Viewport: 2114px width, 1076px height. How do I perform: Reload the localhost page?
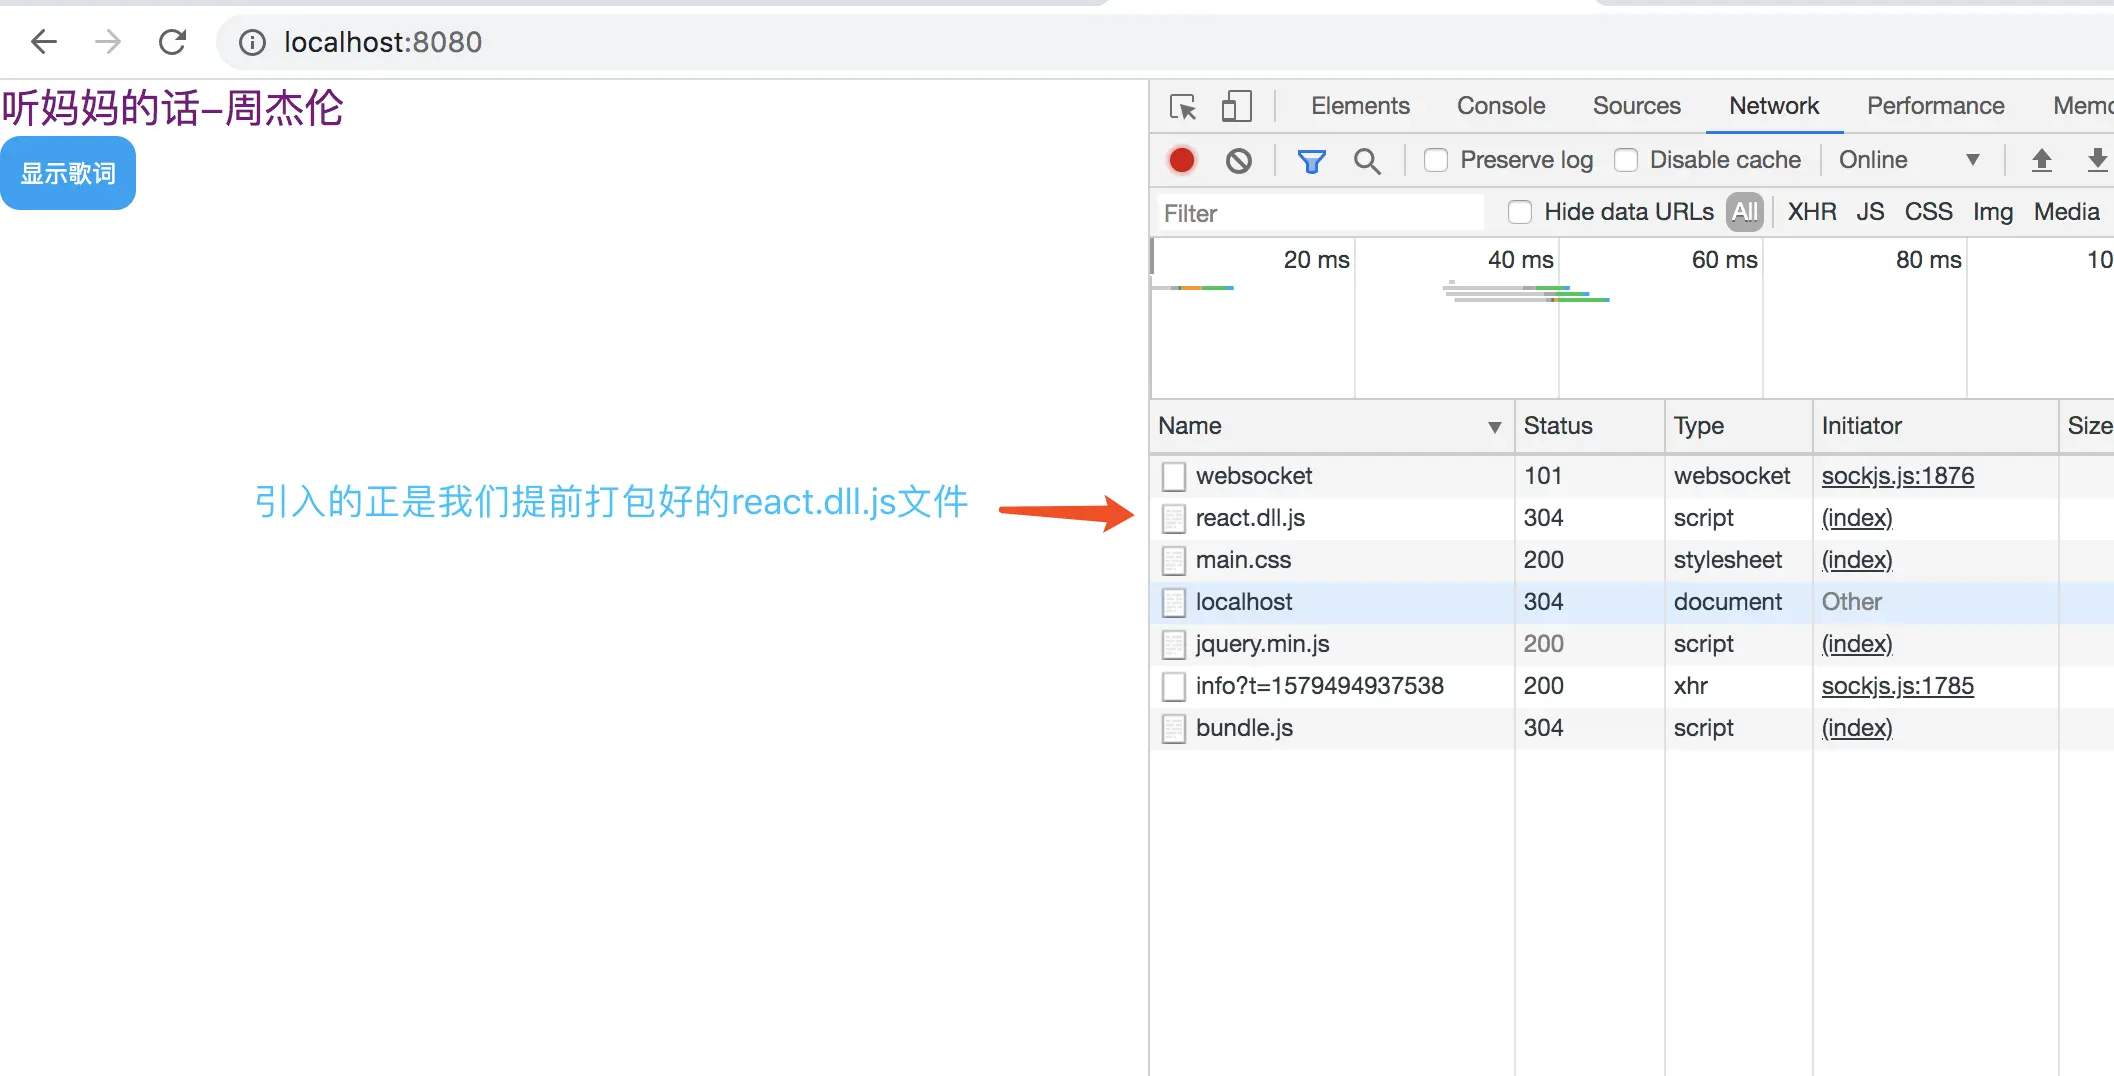[172, 42]
